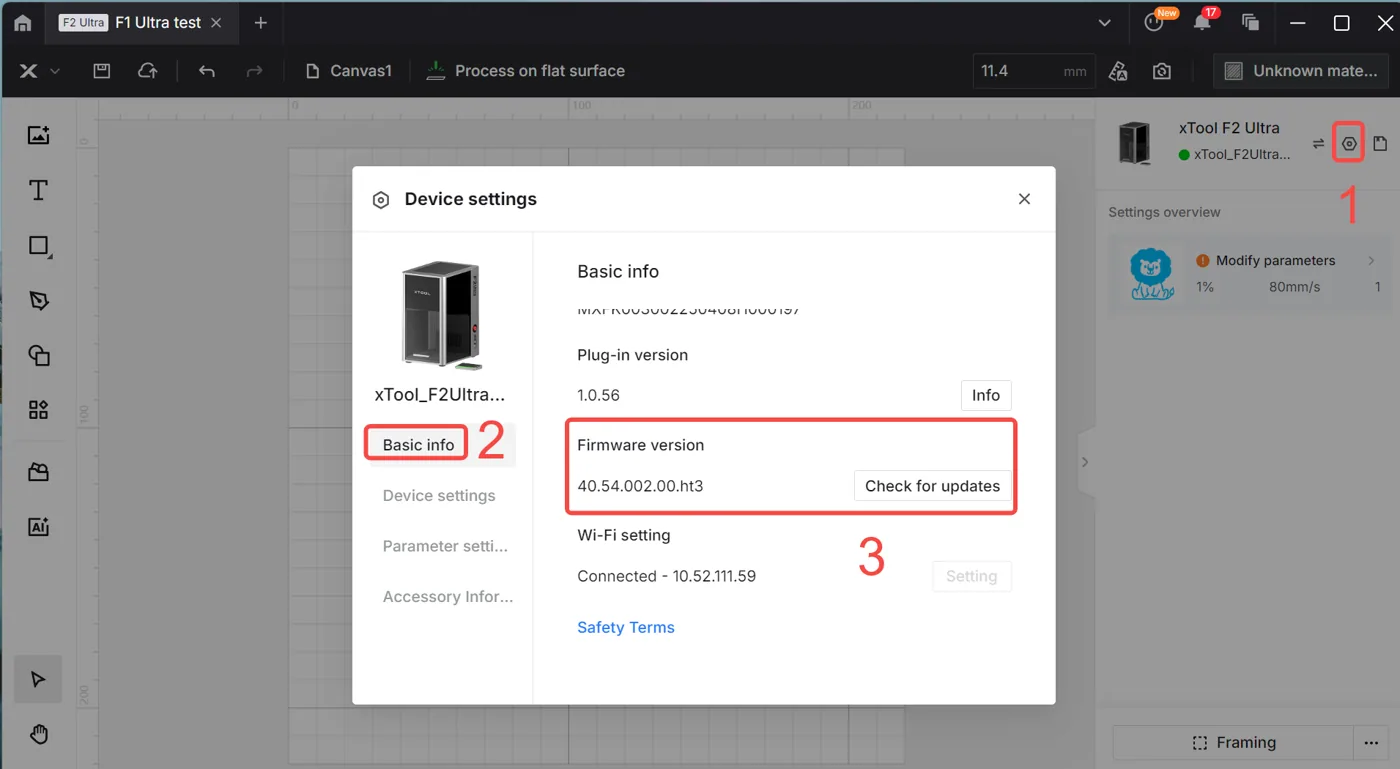This screenshot has width=1400, height=769.
Task: Open the multi-window icon in title bar
Action: click(x=1250, y=22)
